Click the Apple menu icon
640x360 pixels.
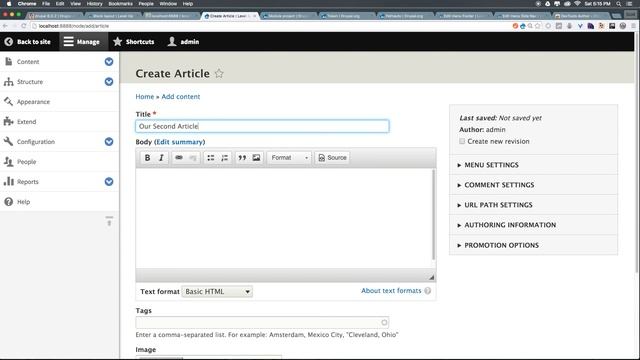[x=9, y=4]
